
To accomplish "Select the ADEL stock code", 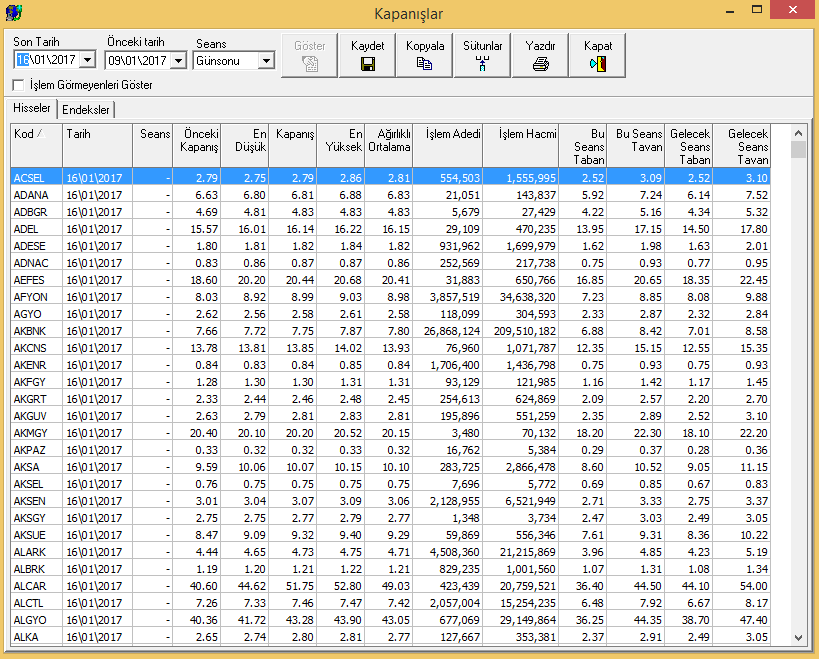I will 26,229.
